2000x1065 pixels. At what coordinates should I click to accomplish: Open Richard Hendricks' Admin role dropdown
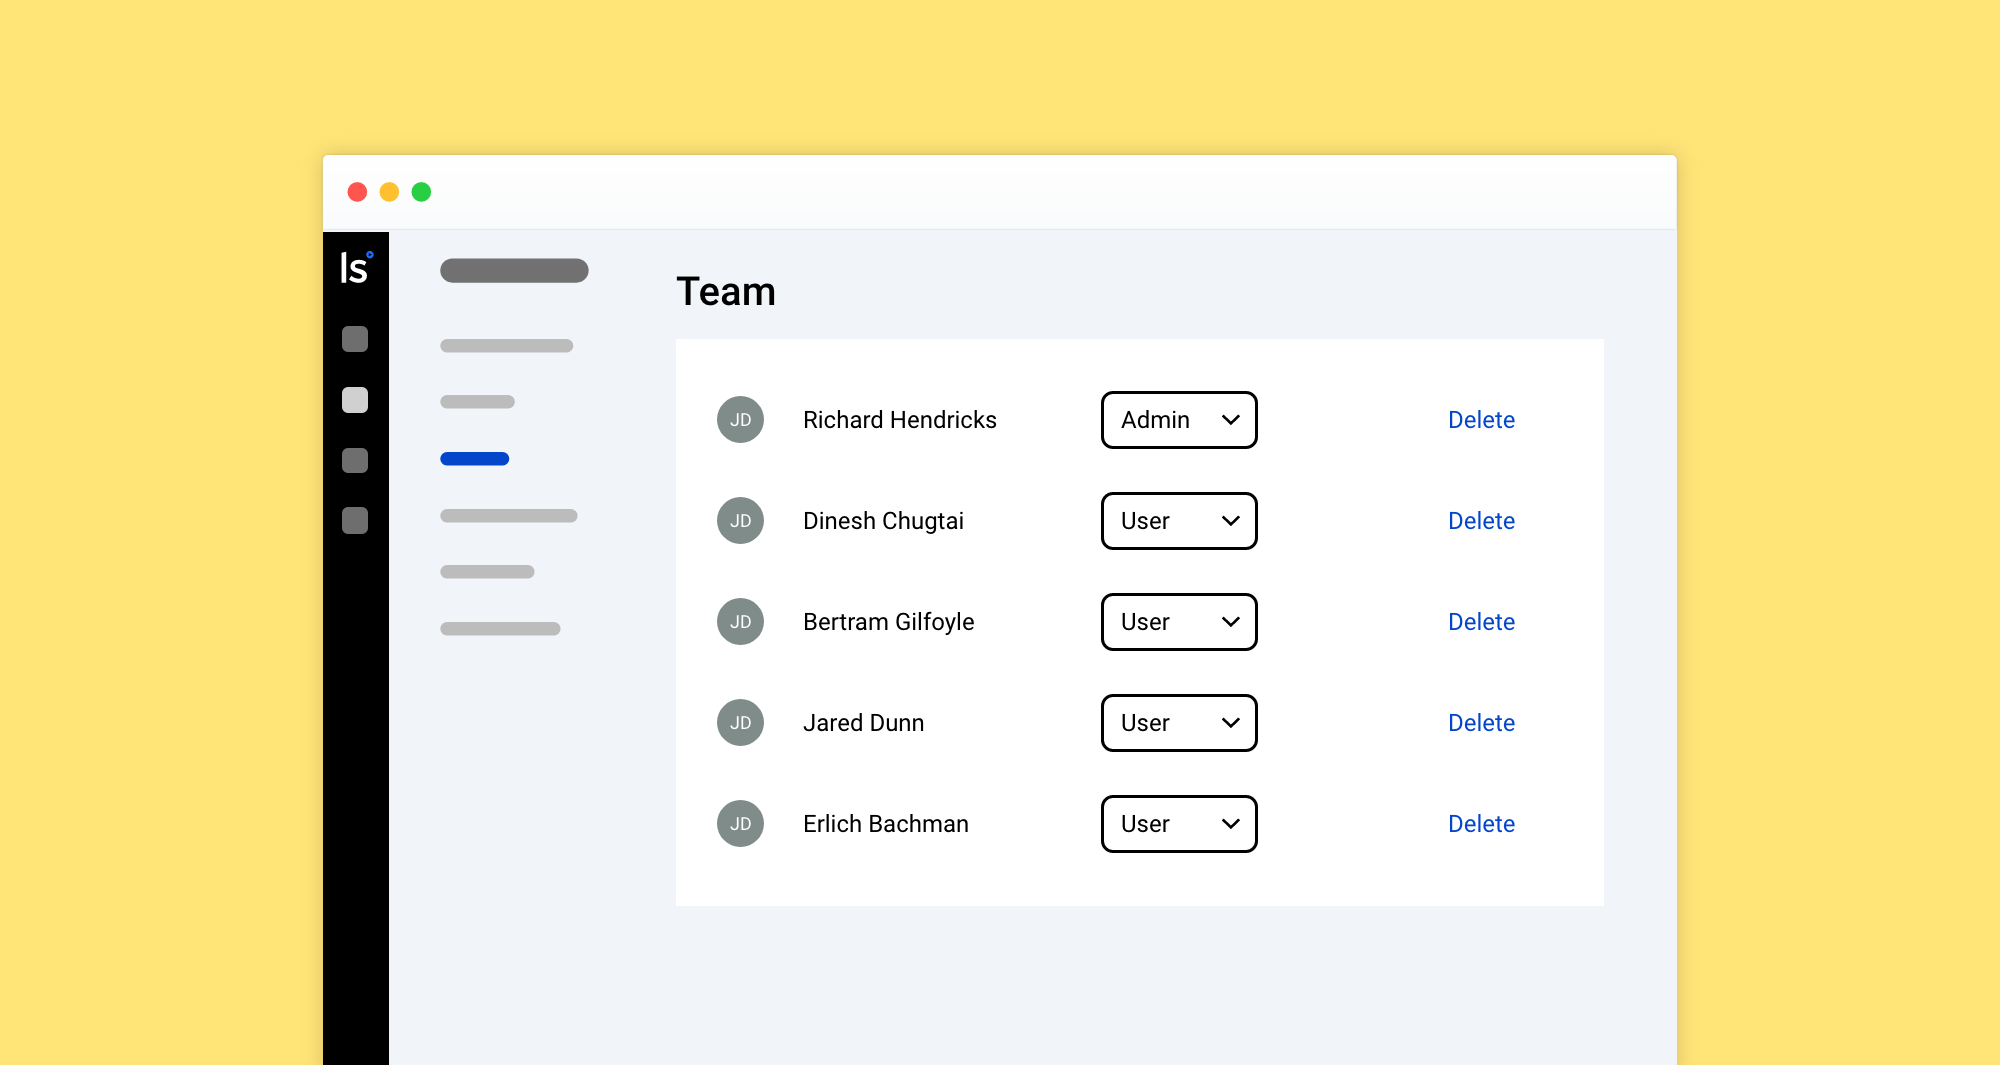point(1179,420)
